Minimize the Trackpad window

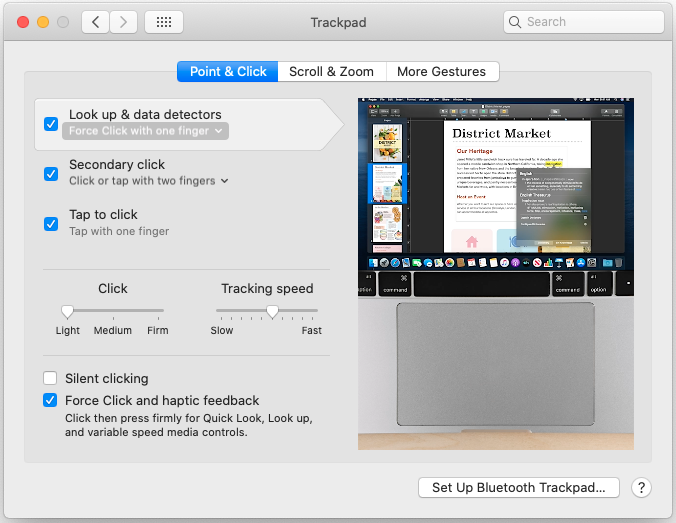[x=43, y=22]
